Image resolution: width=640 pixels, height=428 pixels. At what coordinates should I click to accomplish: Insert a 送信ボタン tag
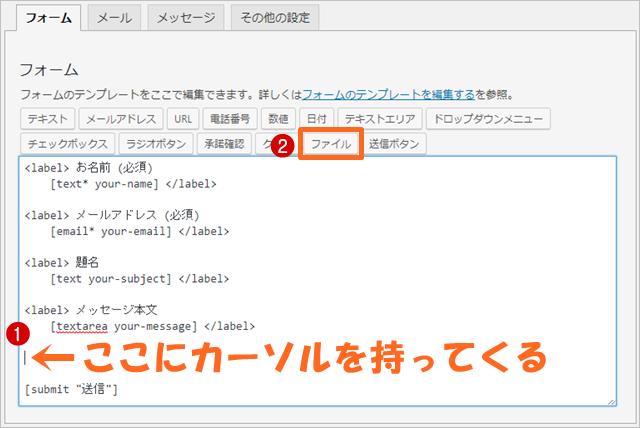394,144
